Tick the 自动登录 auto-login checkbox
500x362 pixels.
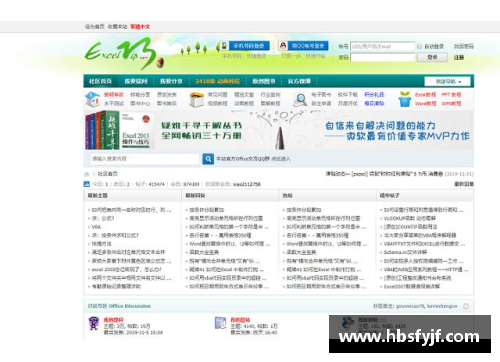tap(419, 46)
